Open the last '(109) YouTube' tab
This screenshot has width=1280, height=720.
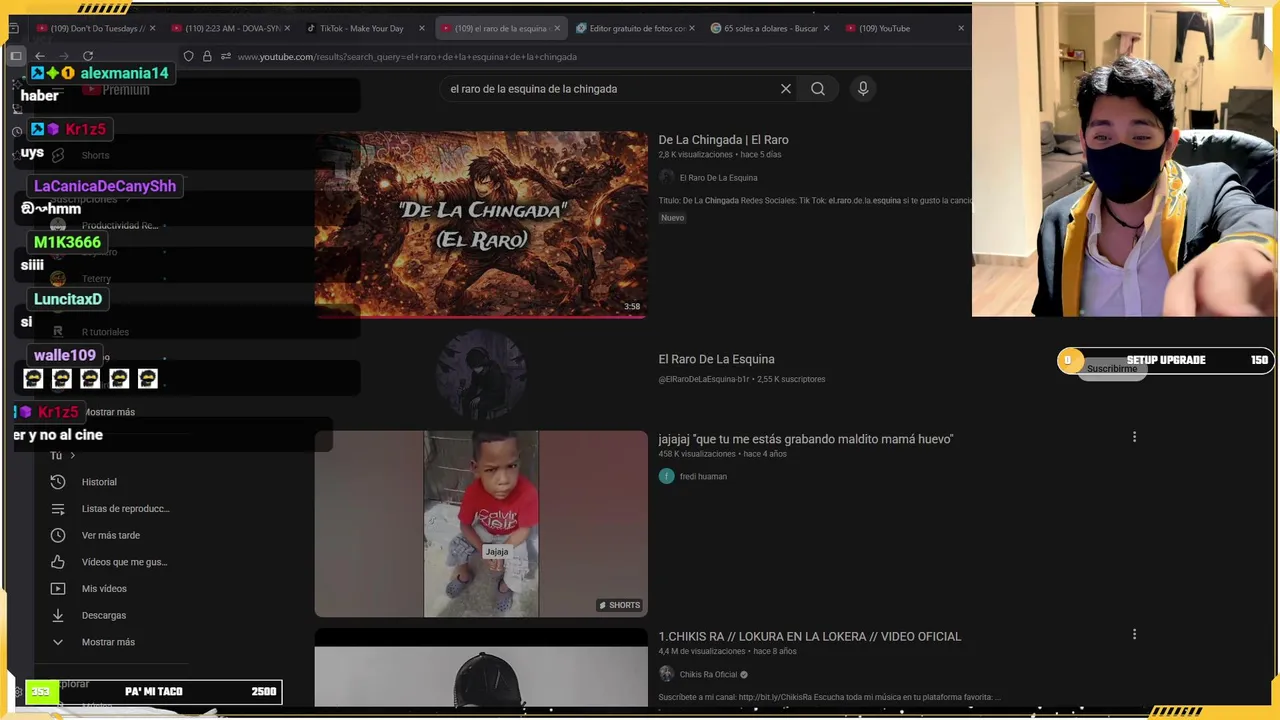[905, 28]
